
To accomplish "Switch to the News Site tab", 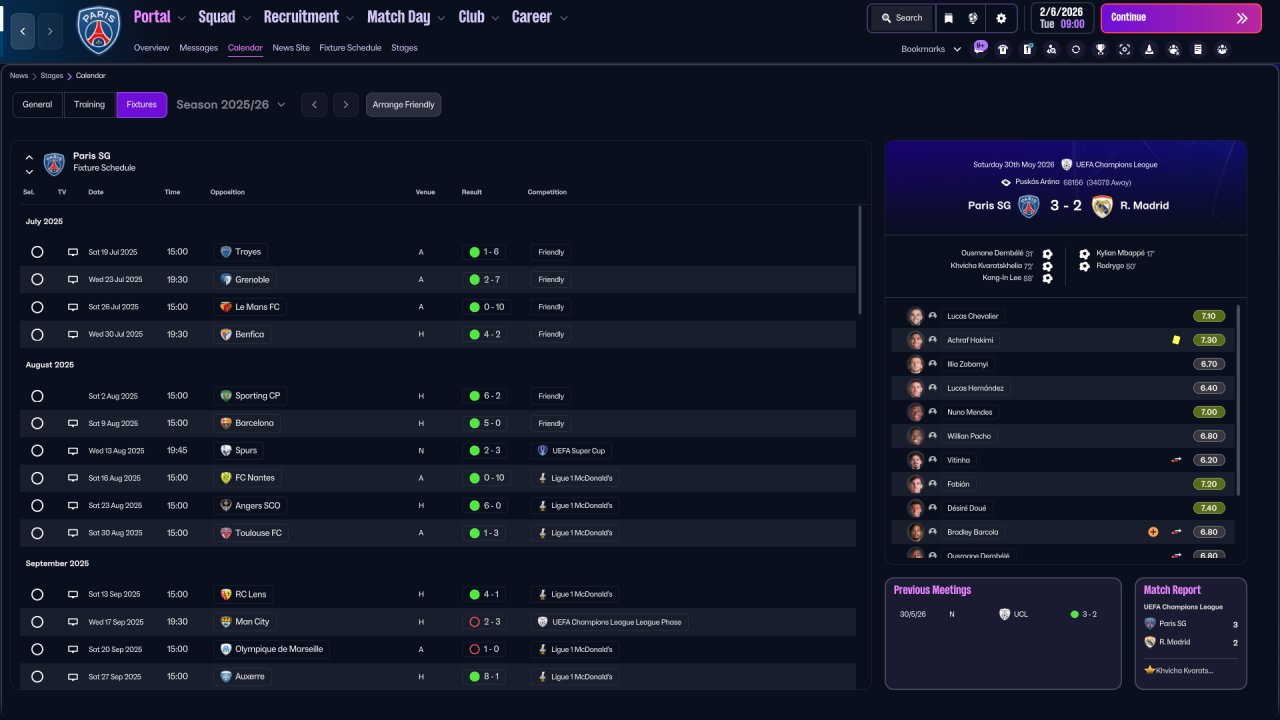I will tap(291, 48).
